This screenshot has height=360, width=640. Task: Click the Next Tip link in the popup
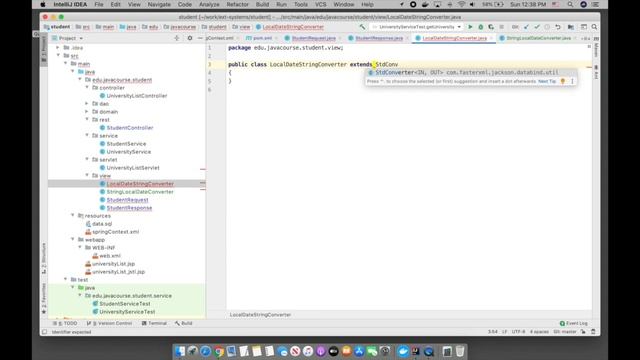point(547,82)
